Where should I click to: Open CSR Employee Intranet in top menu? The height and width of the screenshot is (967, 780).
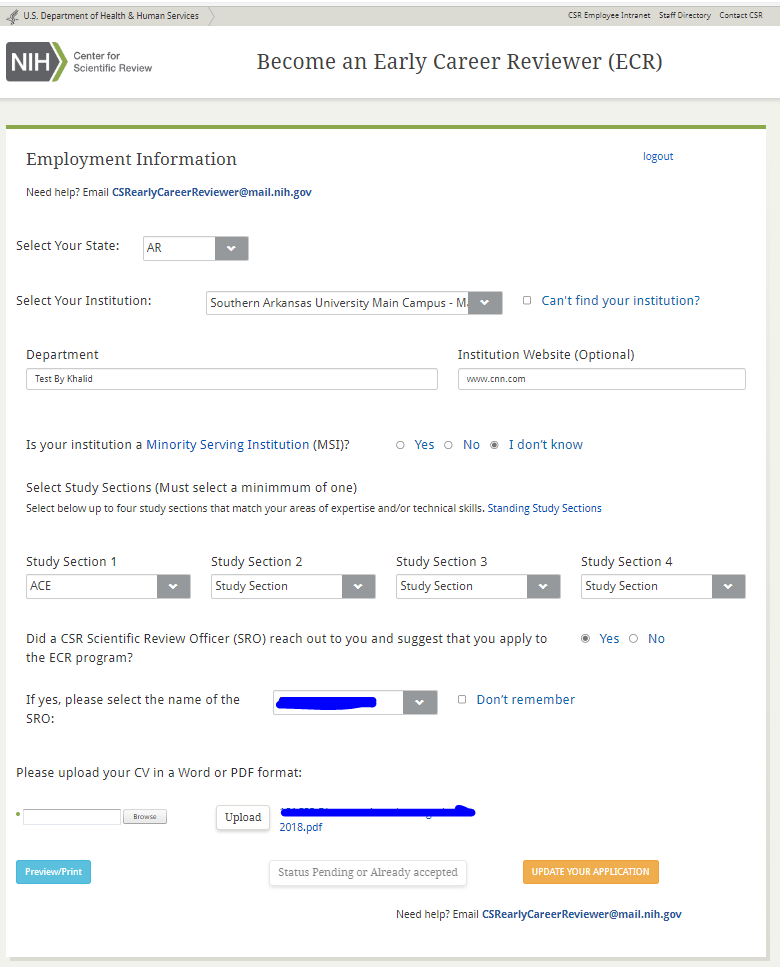pyautogui.click(x=608, y=16)
